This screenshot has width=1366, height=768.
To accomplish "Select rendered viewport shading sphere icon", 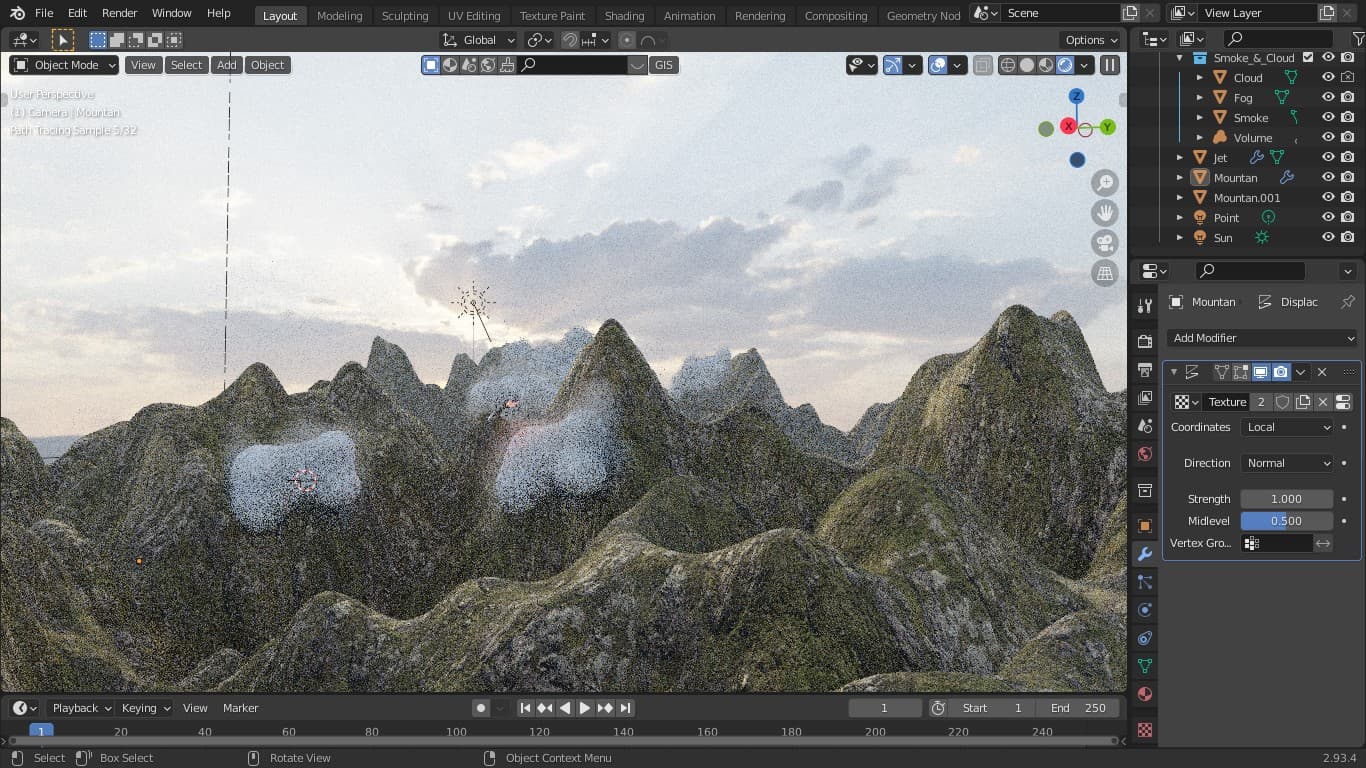I will tap(1065, 65).
